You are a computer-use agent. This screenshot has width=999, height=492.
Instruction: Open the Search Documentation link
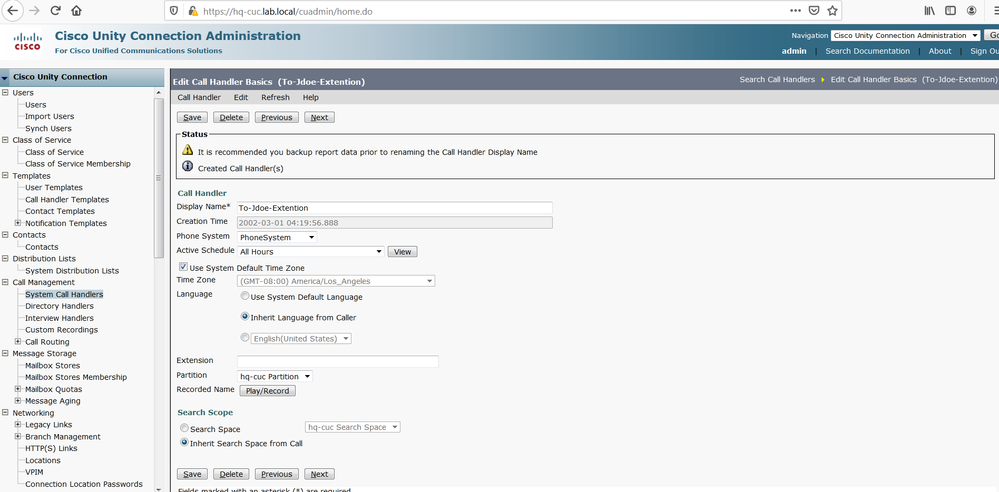click(867, 51)
